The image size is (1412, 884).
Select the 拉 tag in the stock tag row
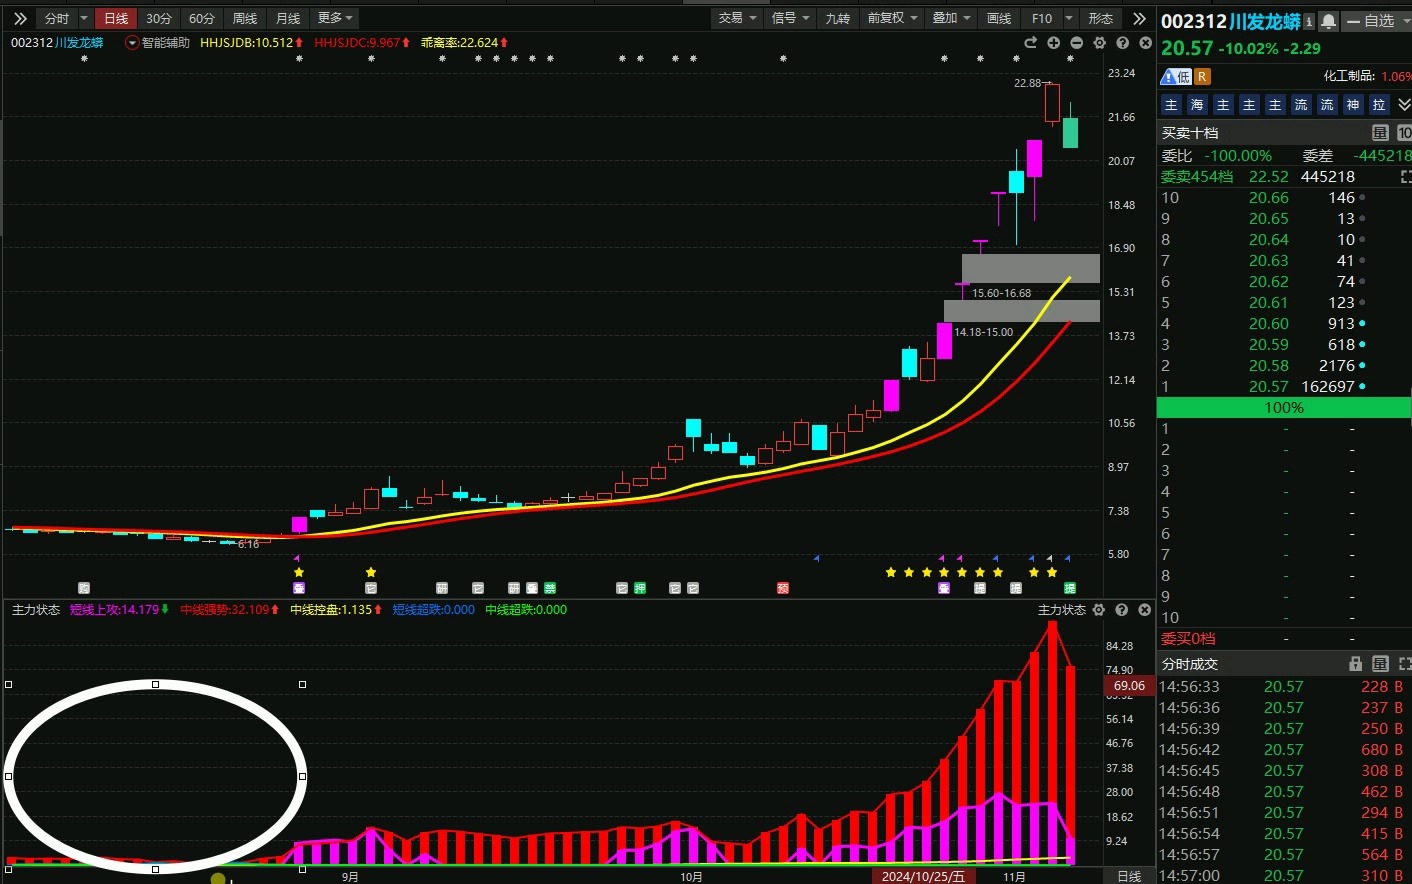pos(1379,105)
